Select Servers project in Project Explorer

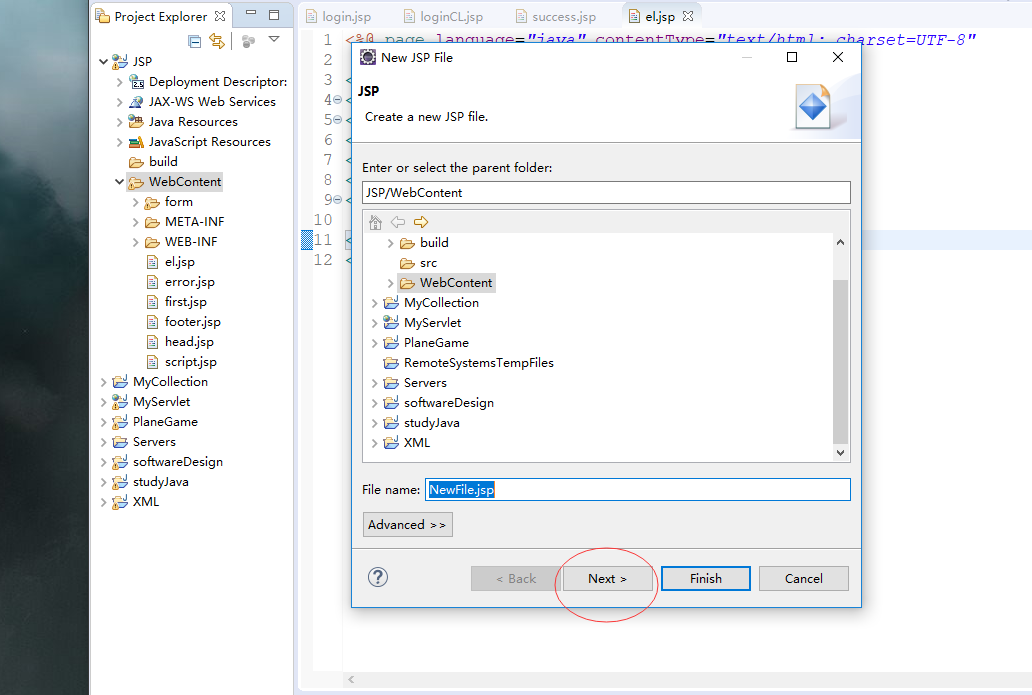coord(154,442)
